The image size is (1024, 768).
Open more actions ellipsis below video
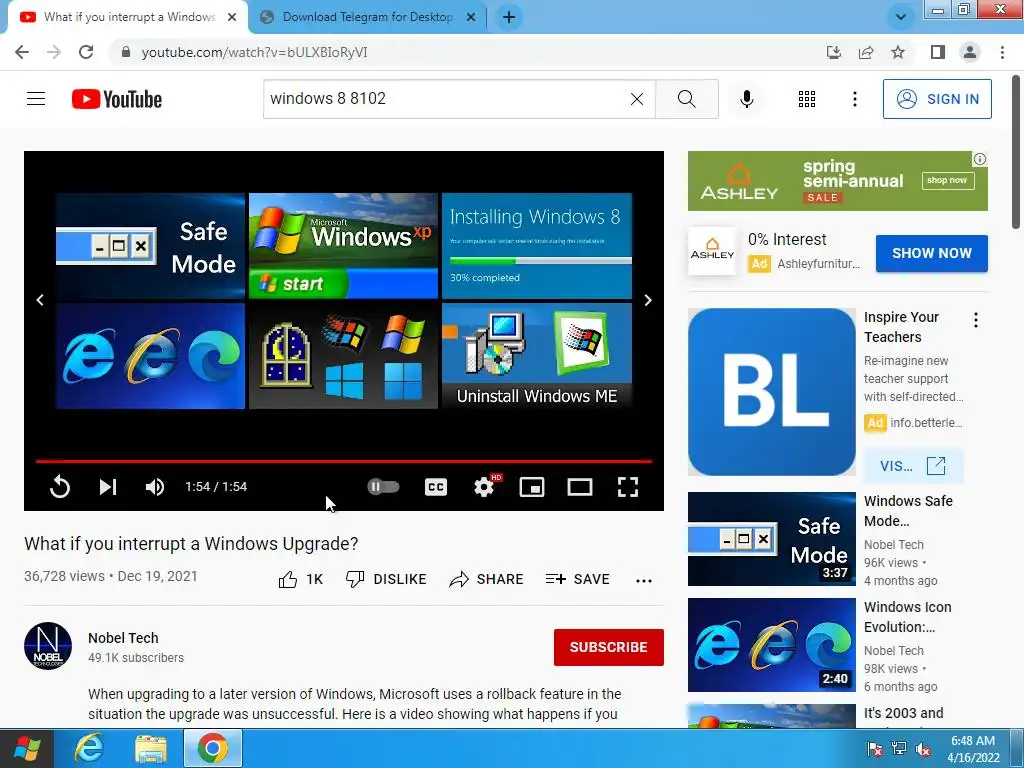[644, 581]
